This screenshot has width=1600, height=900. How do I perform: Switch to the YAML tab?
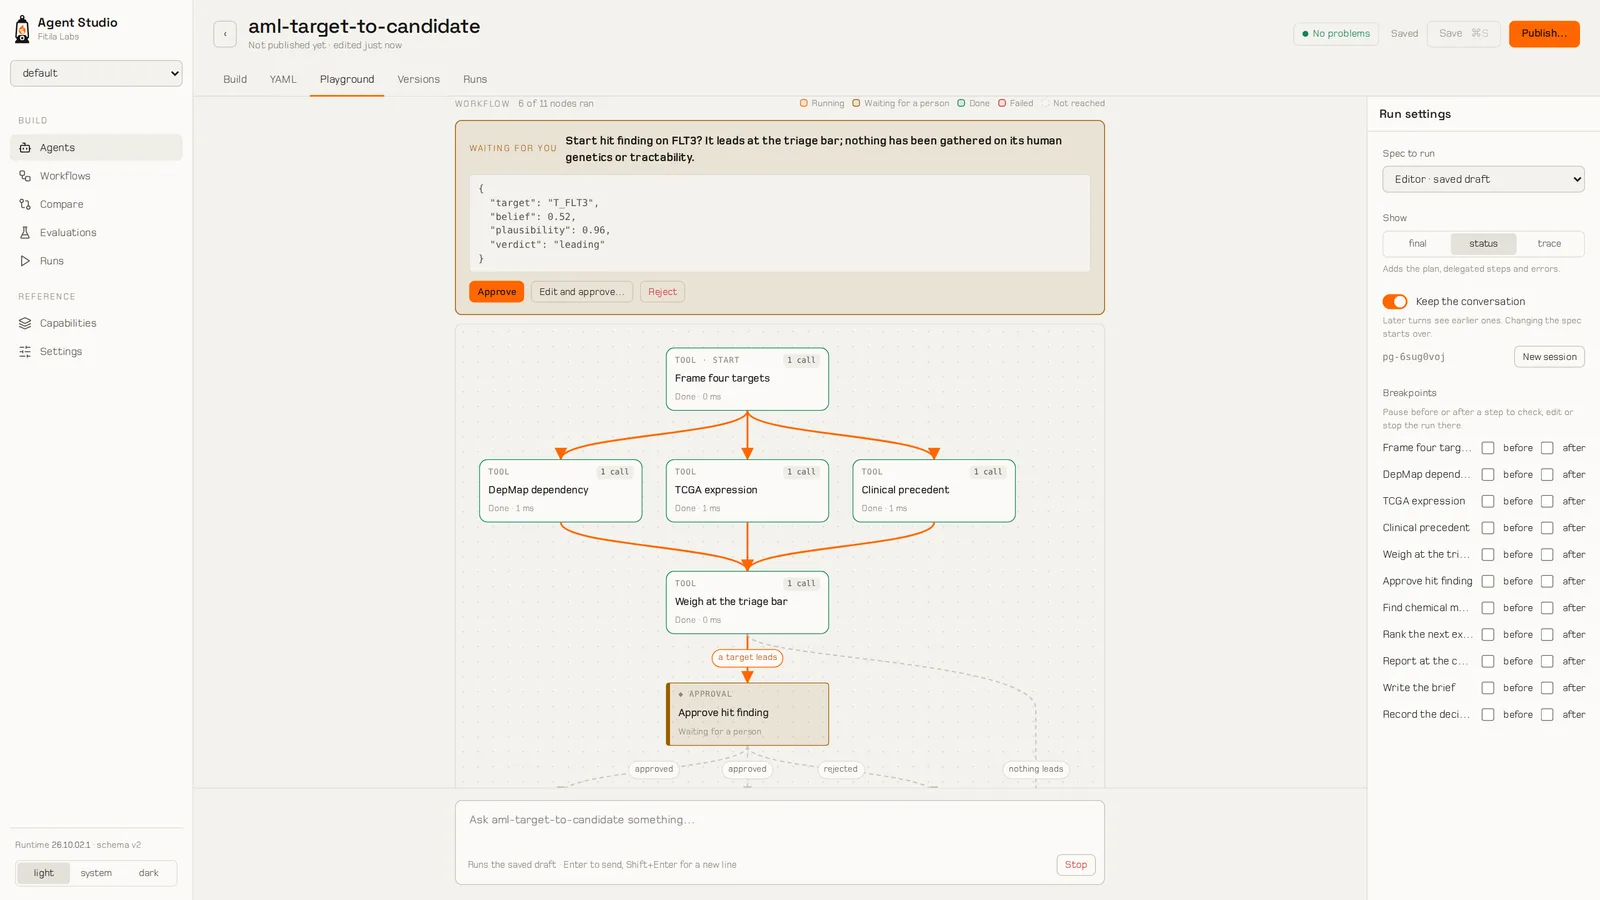coord(283,80)
